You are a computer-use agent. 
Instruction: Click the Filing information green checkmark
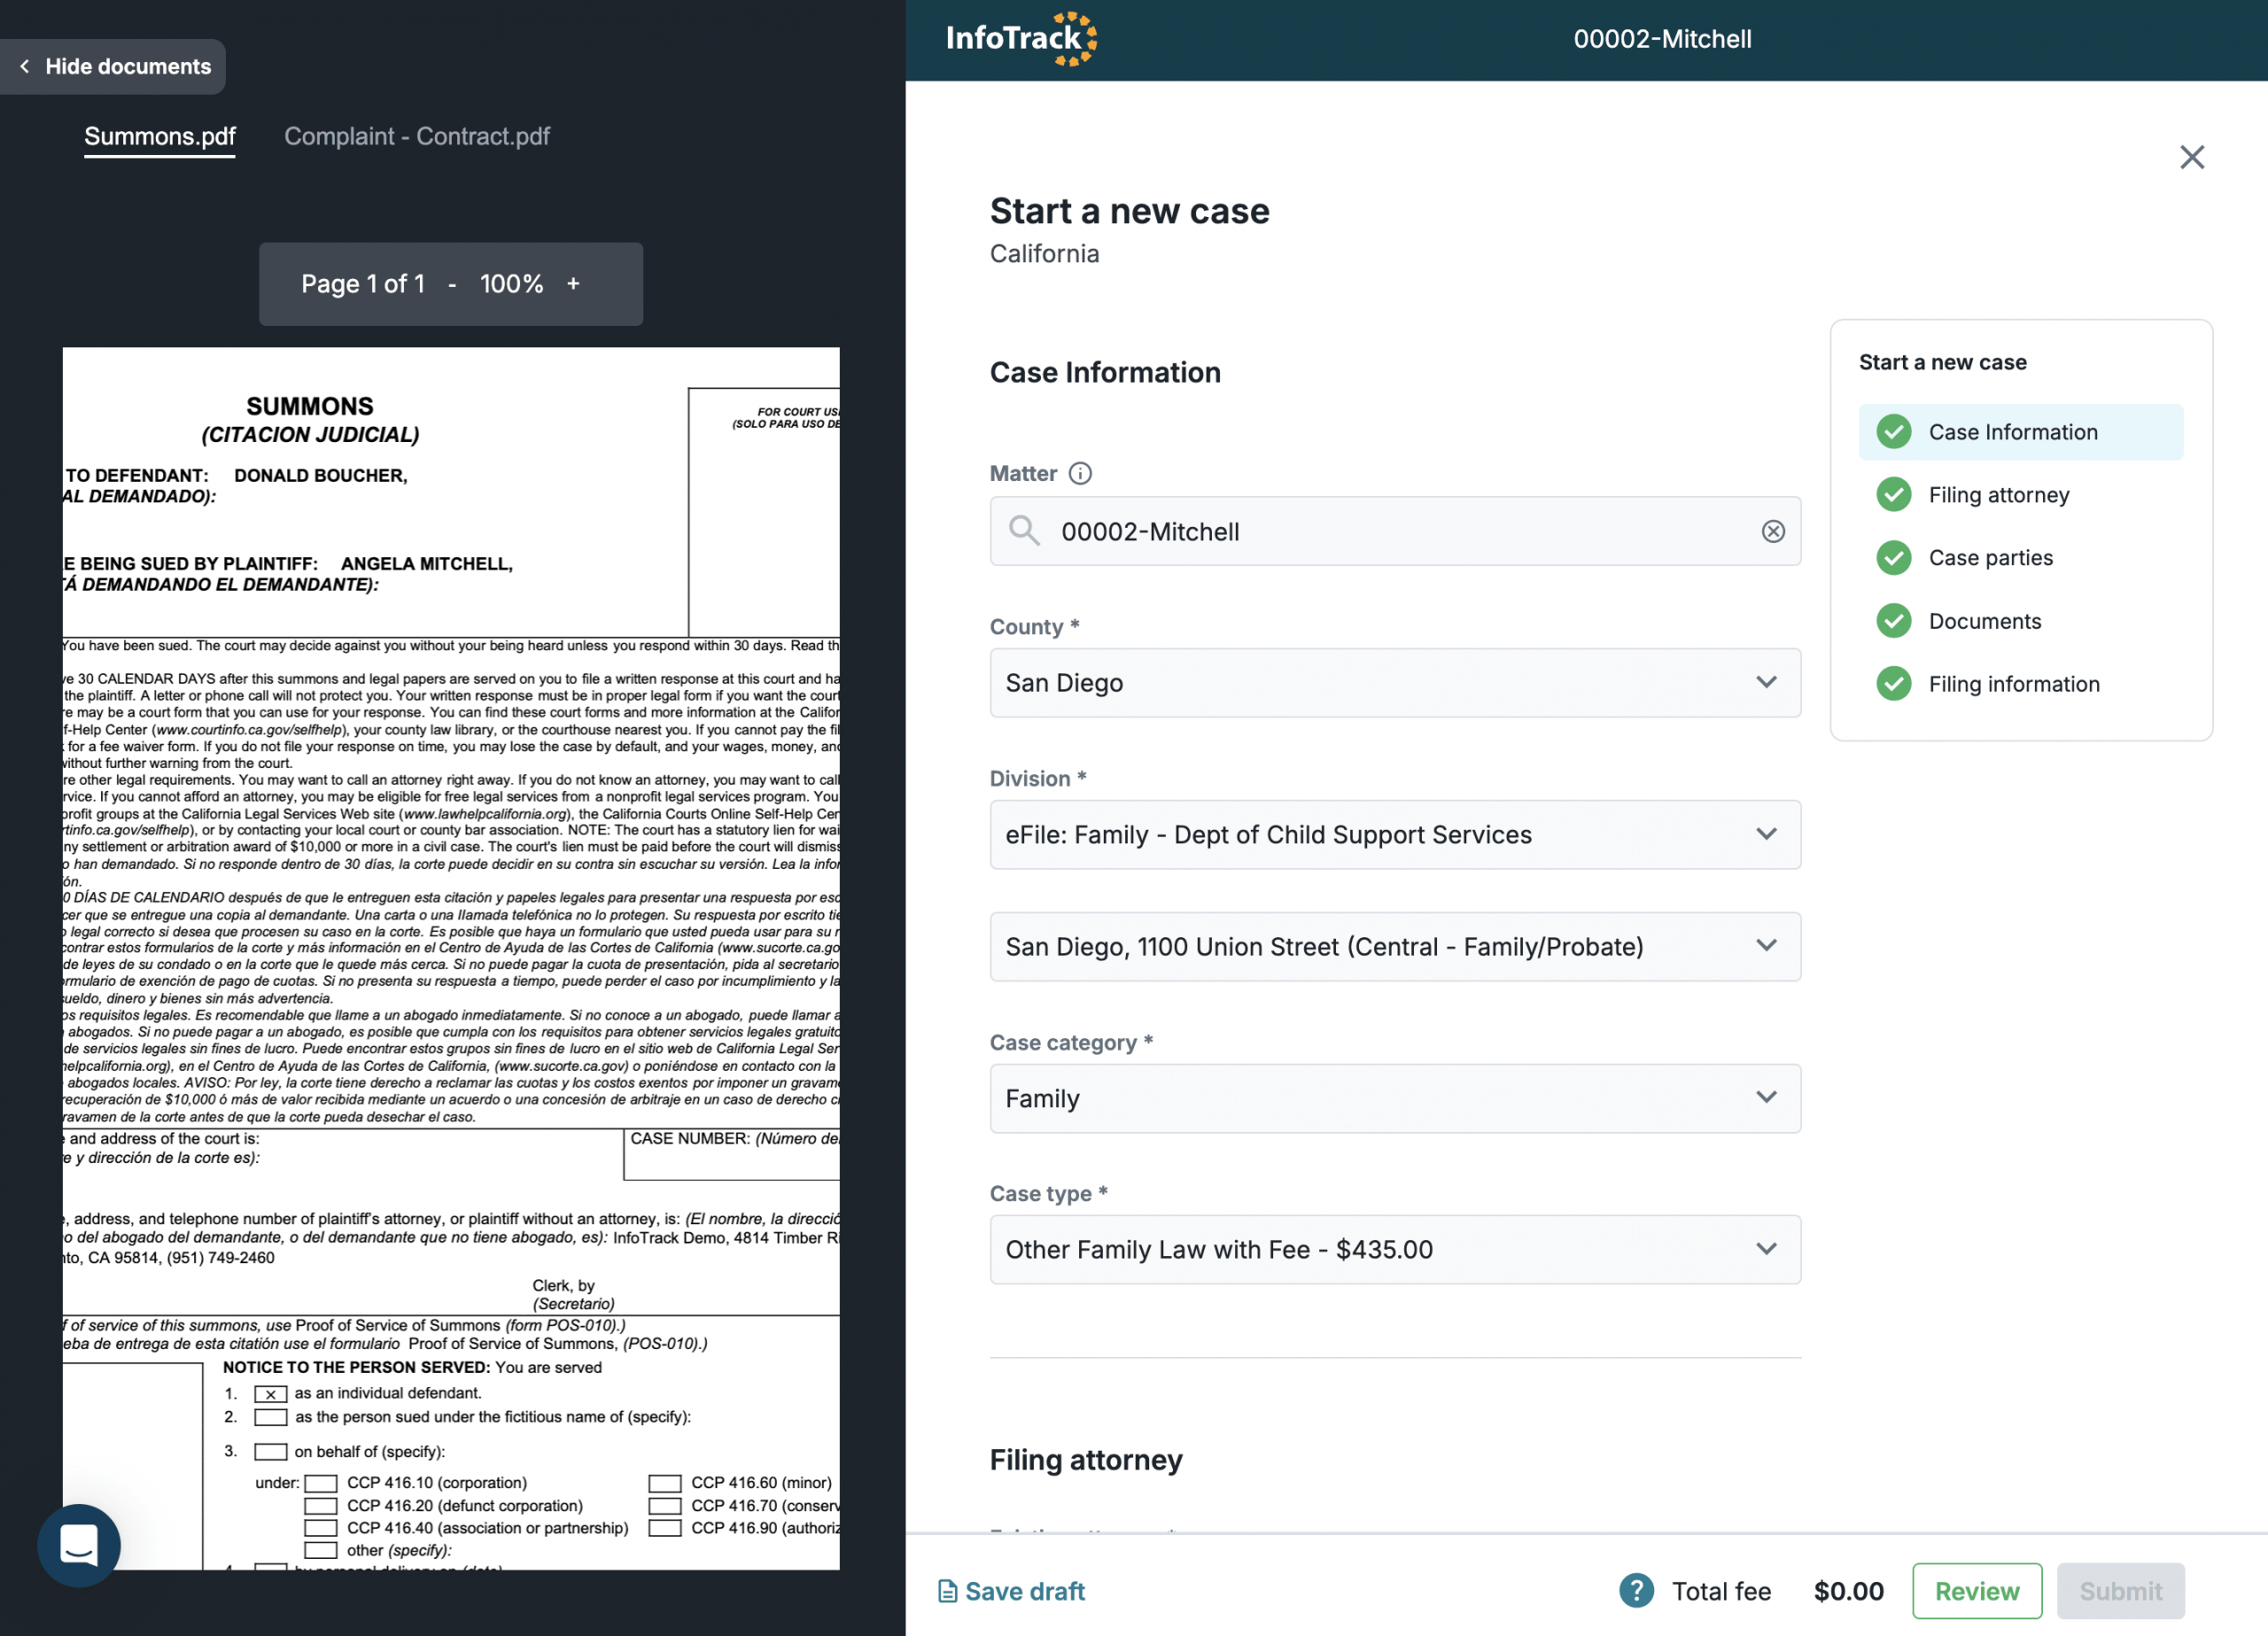point(1893,683)
